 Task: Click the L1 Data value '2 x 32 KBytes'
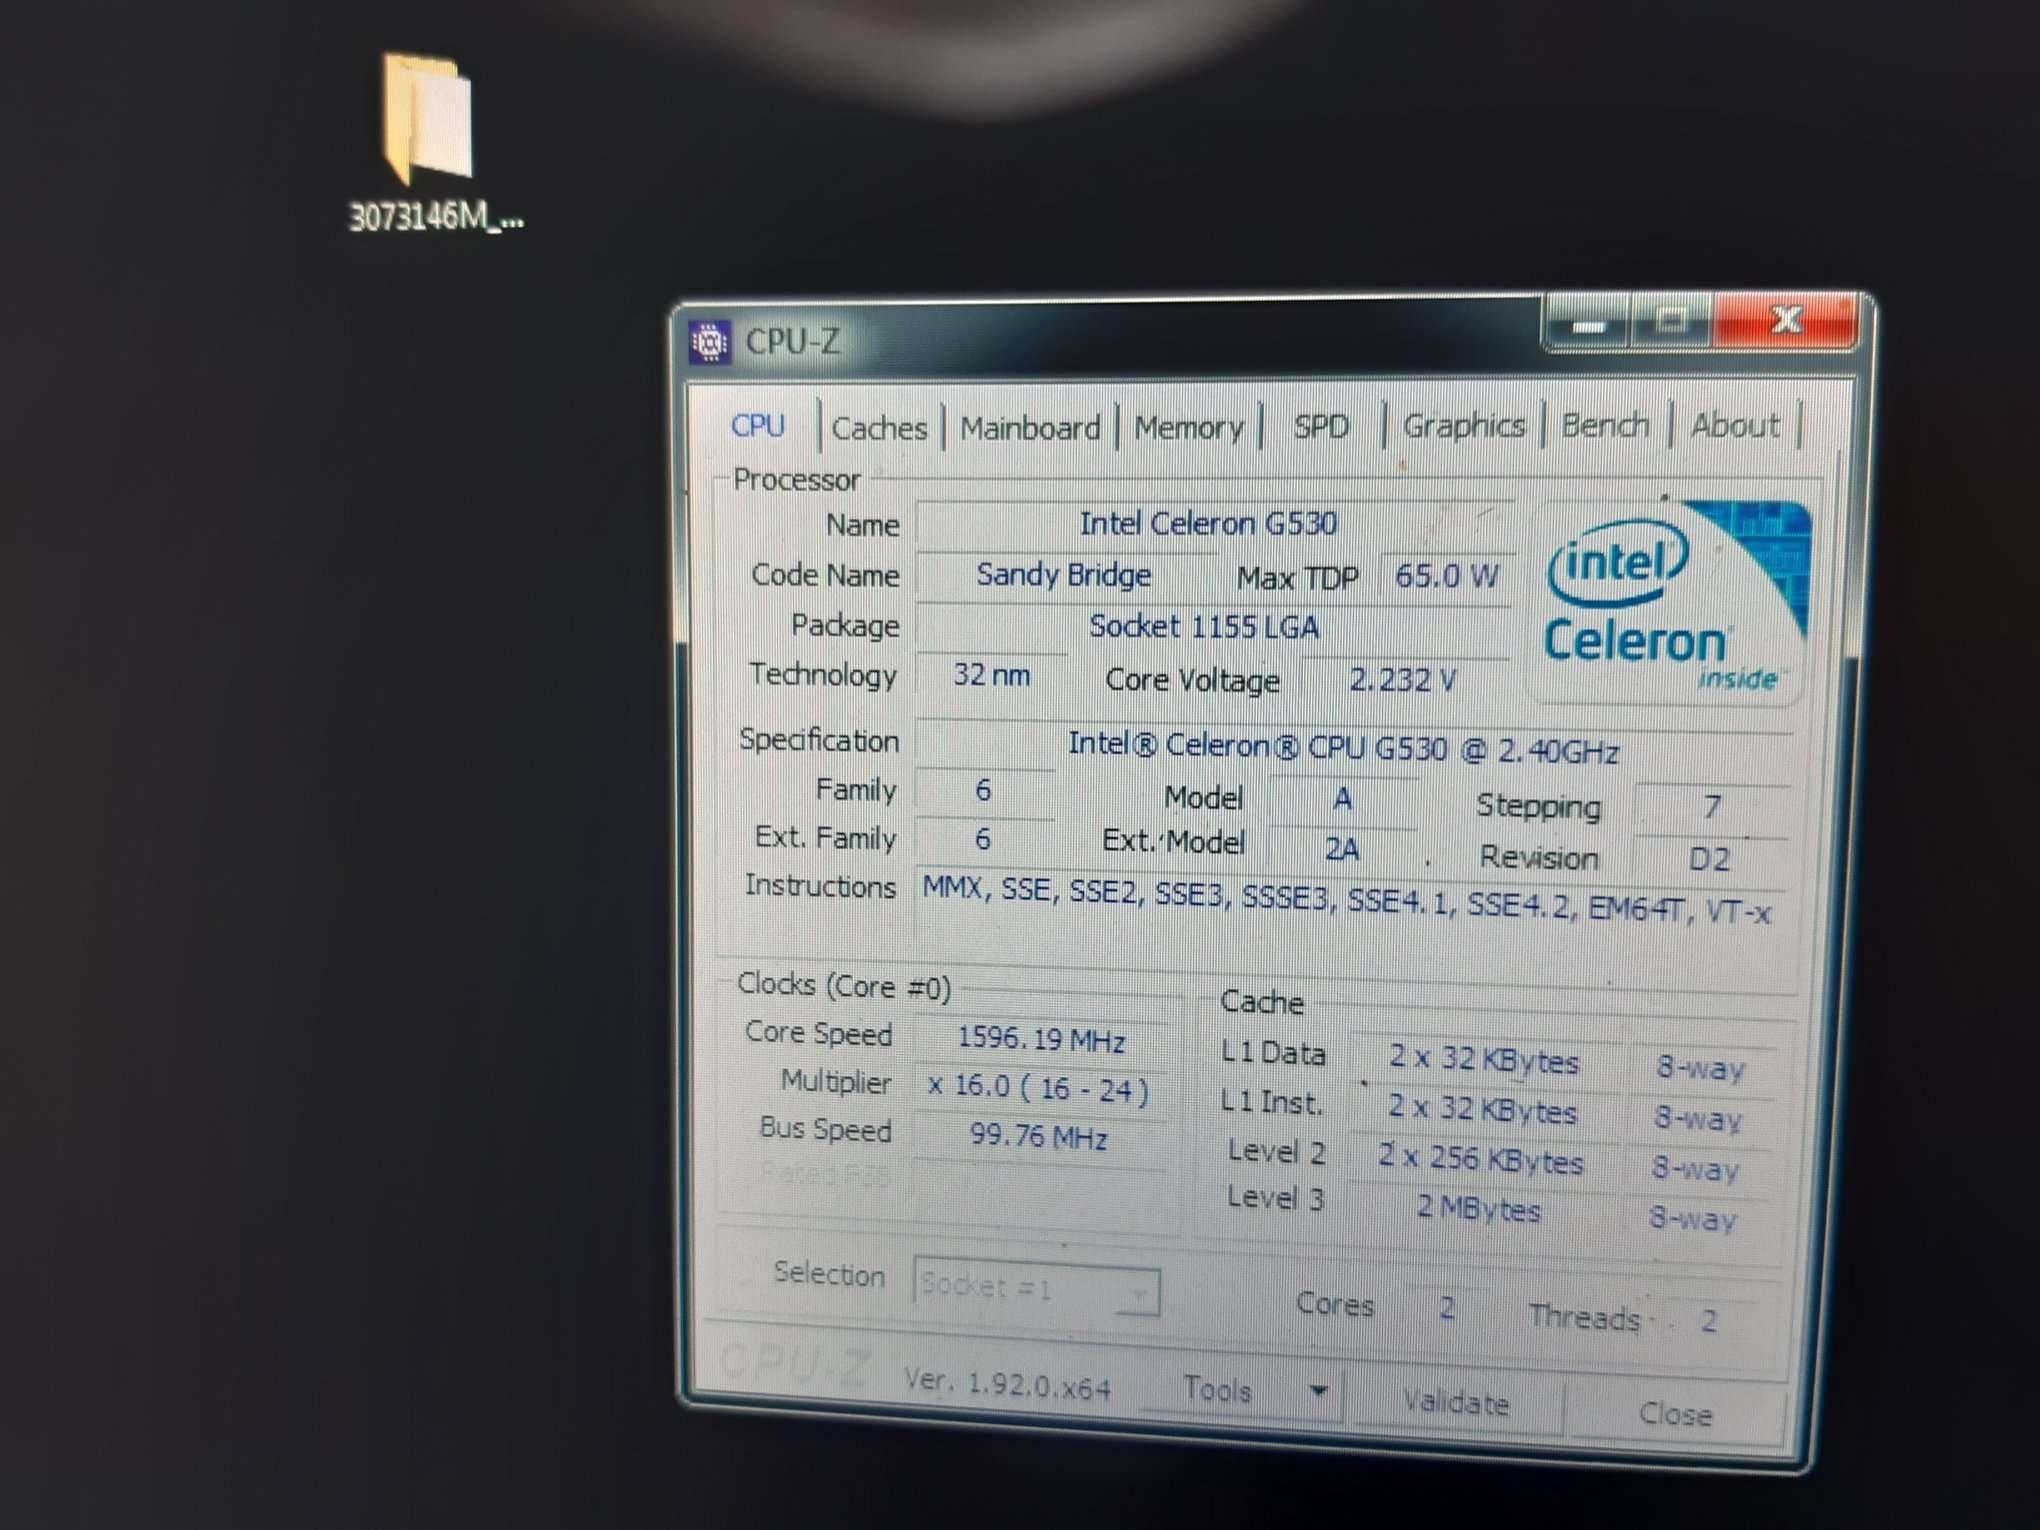1484,1060
